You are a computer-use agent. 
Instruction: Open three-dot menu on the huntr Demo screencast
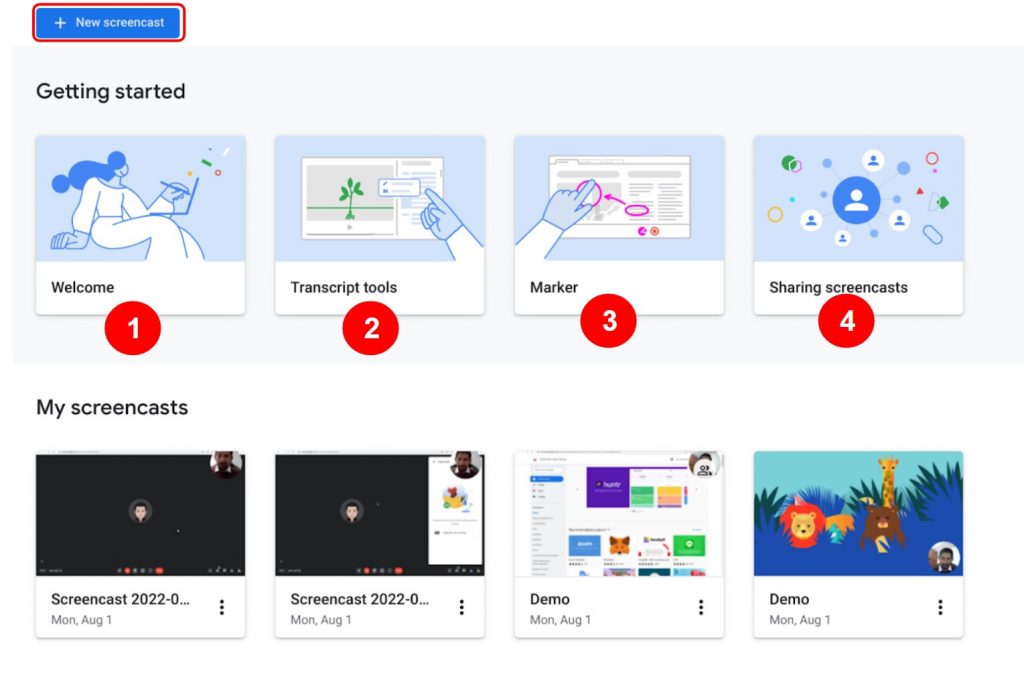pyautogui.click(x=701, y=607)
